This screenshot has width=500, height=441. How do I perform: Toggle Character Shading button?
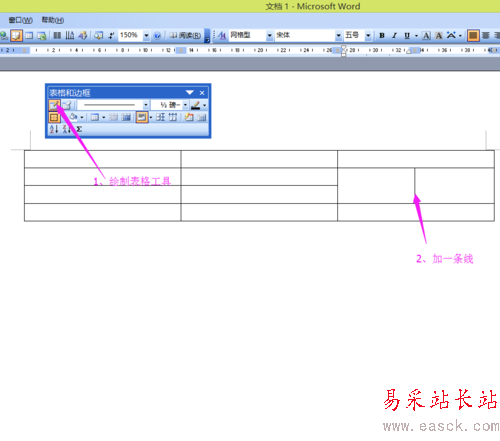[x=439, y=35]
